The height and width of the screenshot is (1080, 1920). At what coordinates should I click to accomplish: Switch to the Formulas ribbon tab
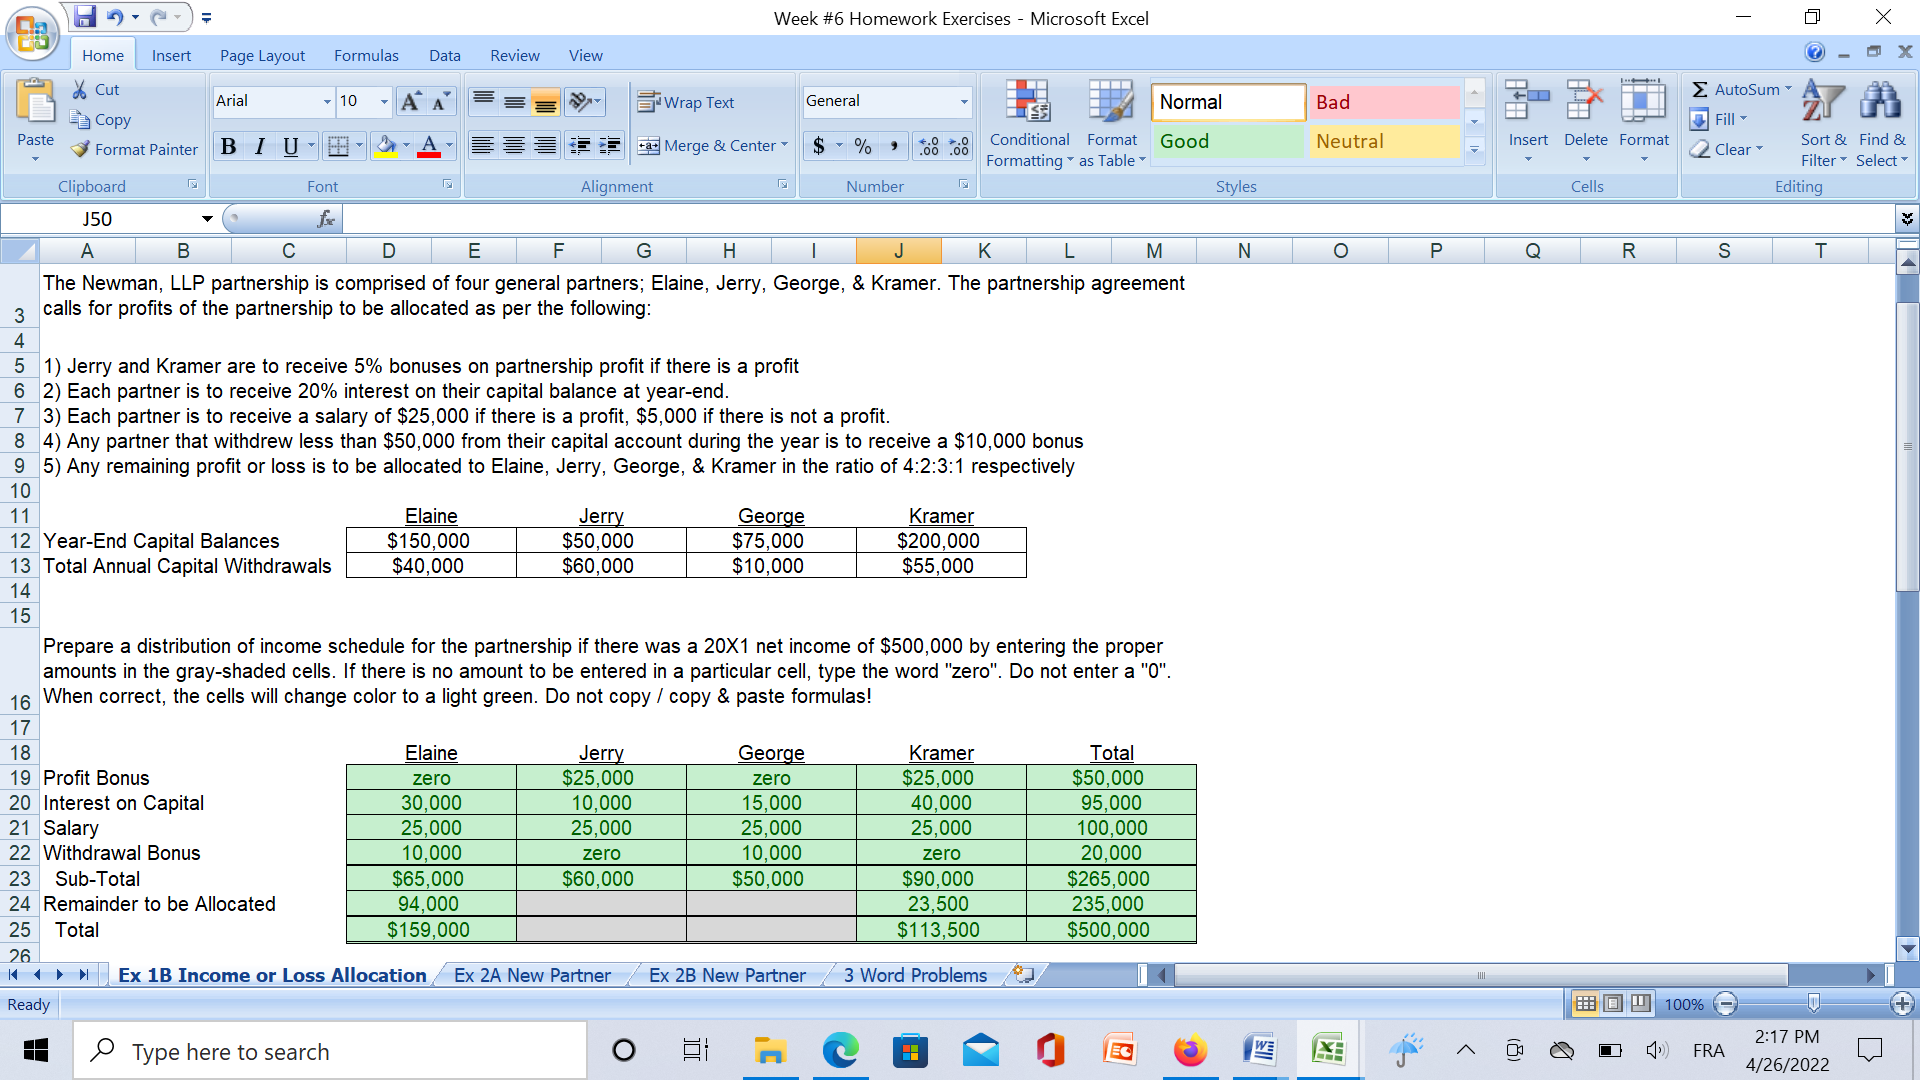pos(366,55)
